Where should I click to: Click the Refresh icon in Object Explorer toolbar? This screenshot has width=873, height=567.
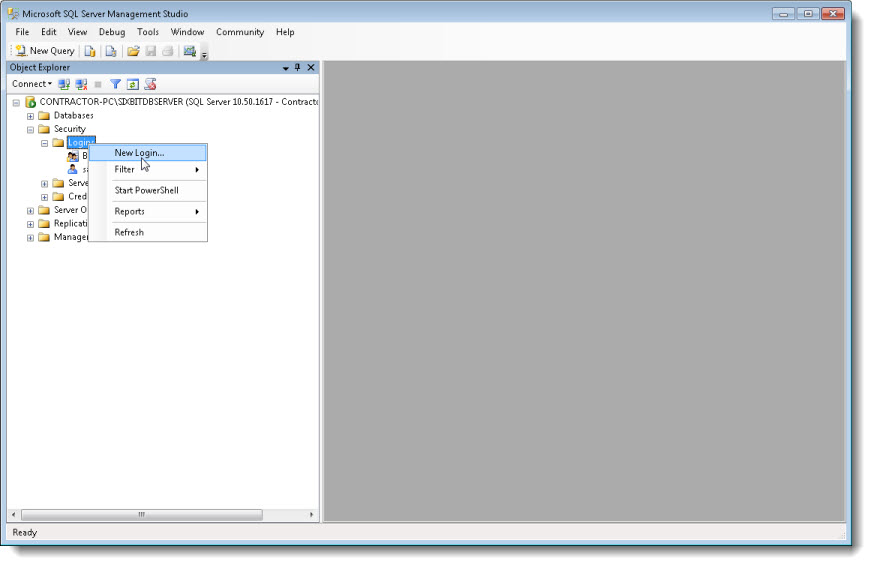(133, 85)
